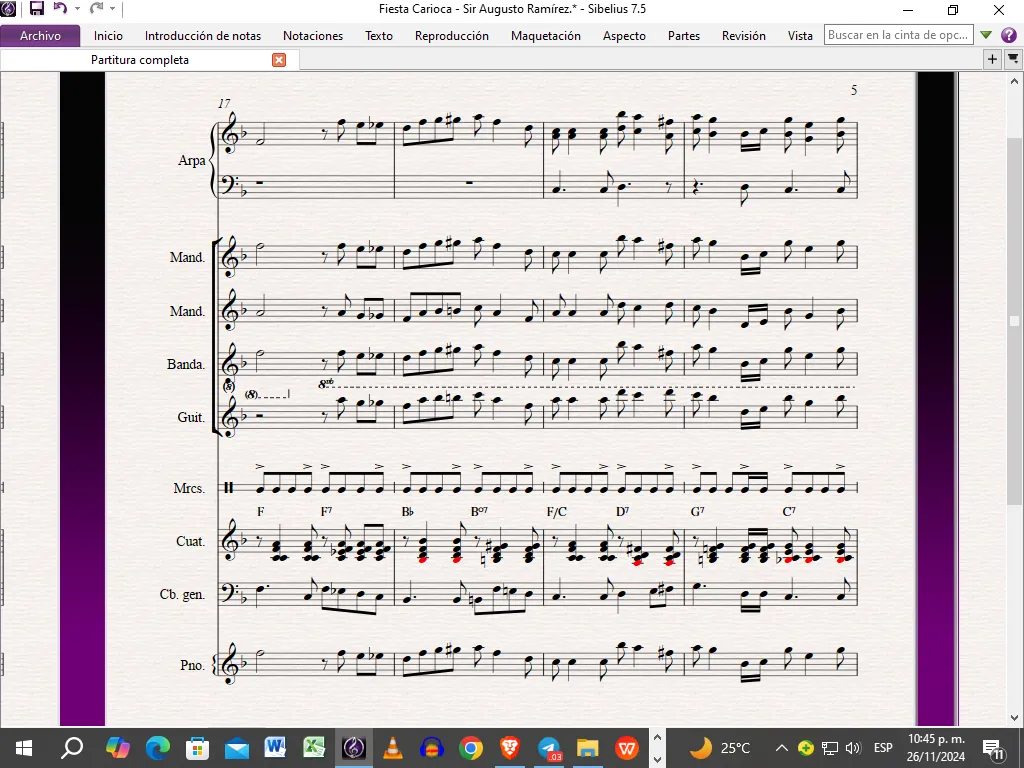Close the Partitura completa tab
Screen dimensions: 1024x768
[279, 60]
